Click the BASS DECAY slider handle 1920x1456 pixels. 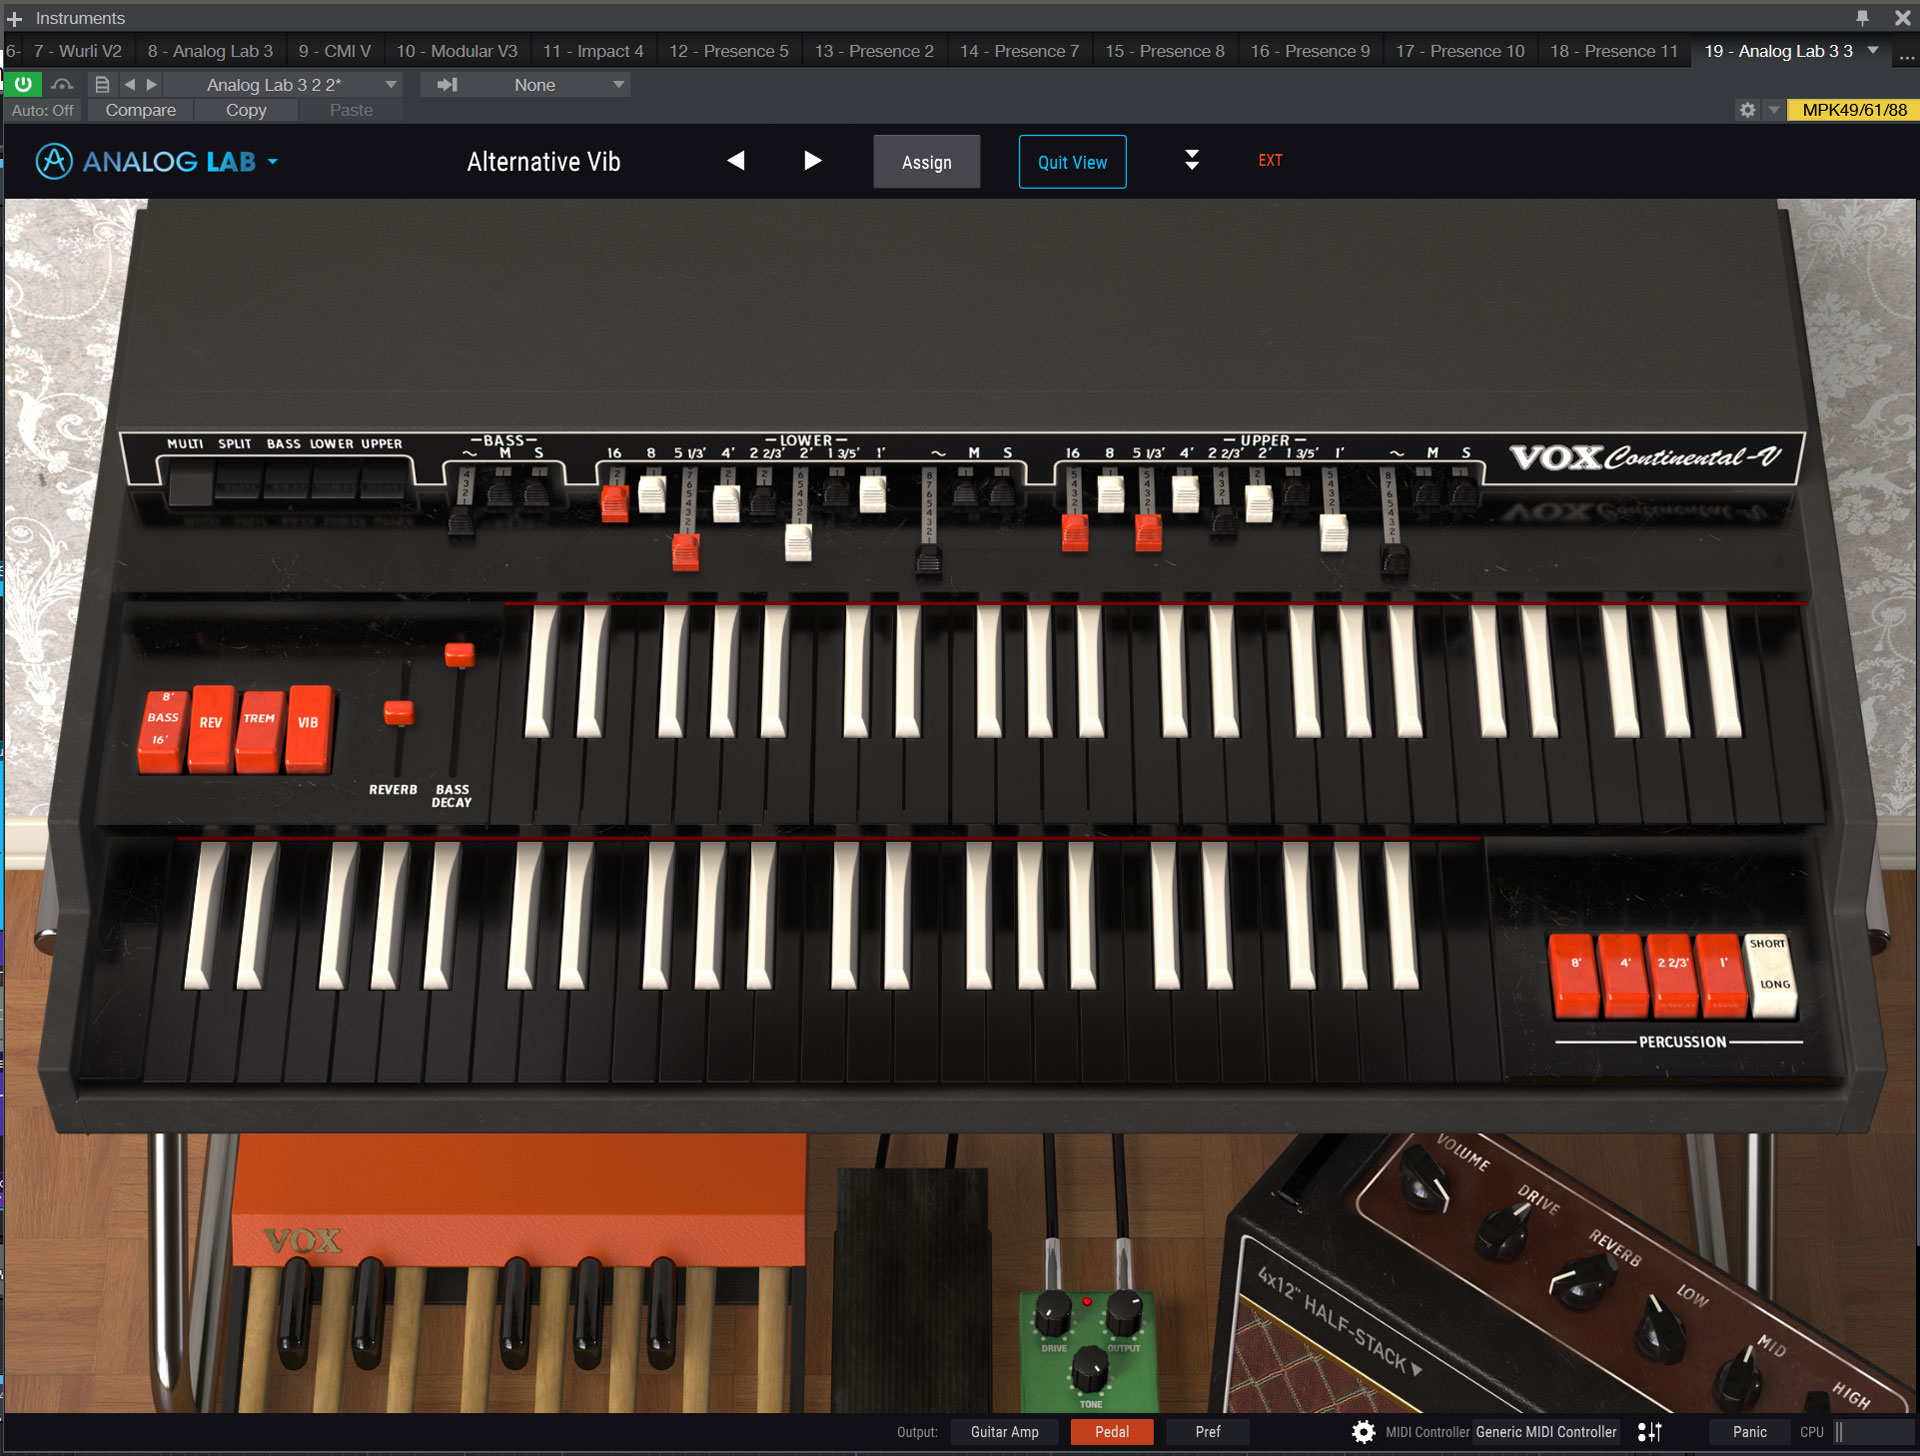[460, 655]
